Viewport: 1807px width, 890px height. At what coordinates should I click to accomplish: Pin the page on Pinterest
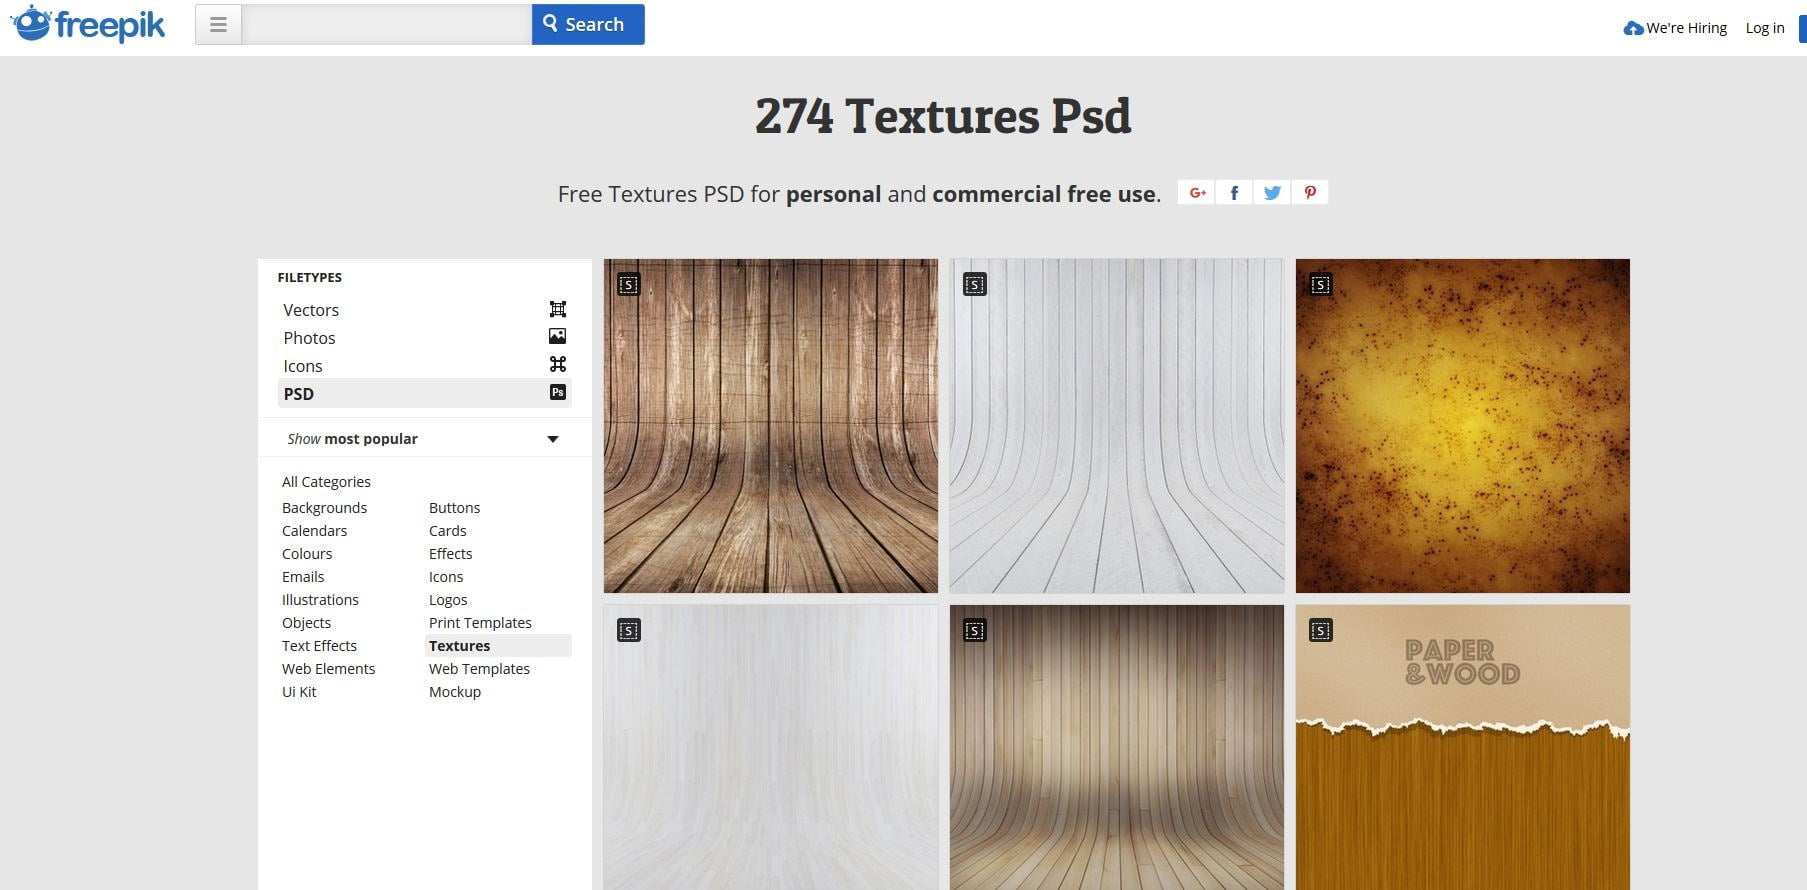pos(1310,192)
